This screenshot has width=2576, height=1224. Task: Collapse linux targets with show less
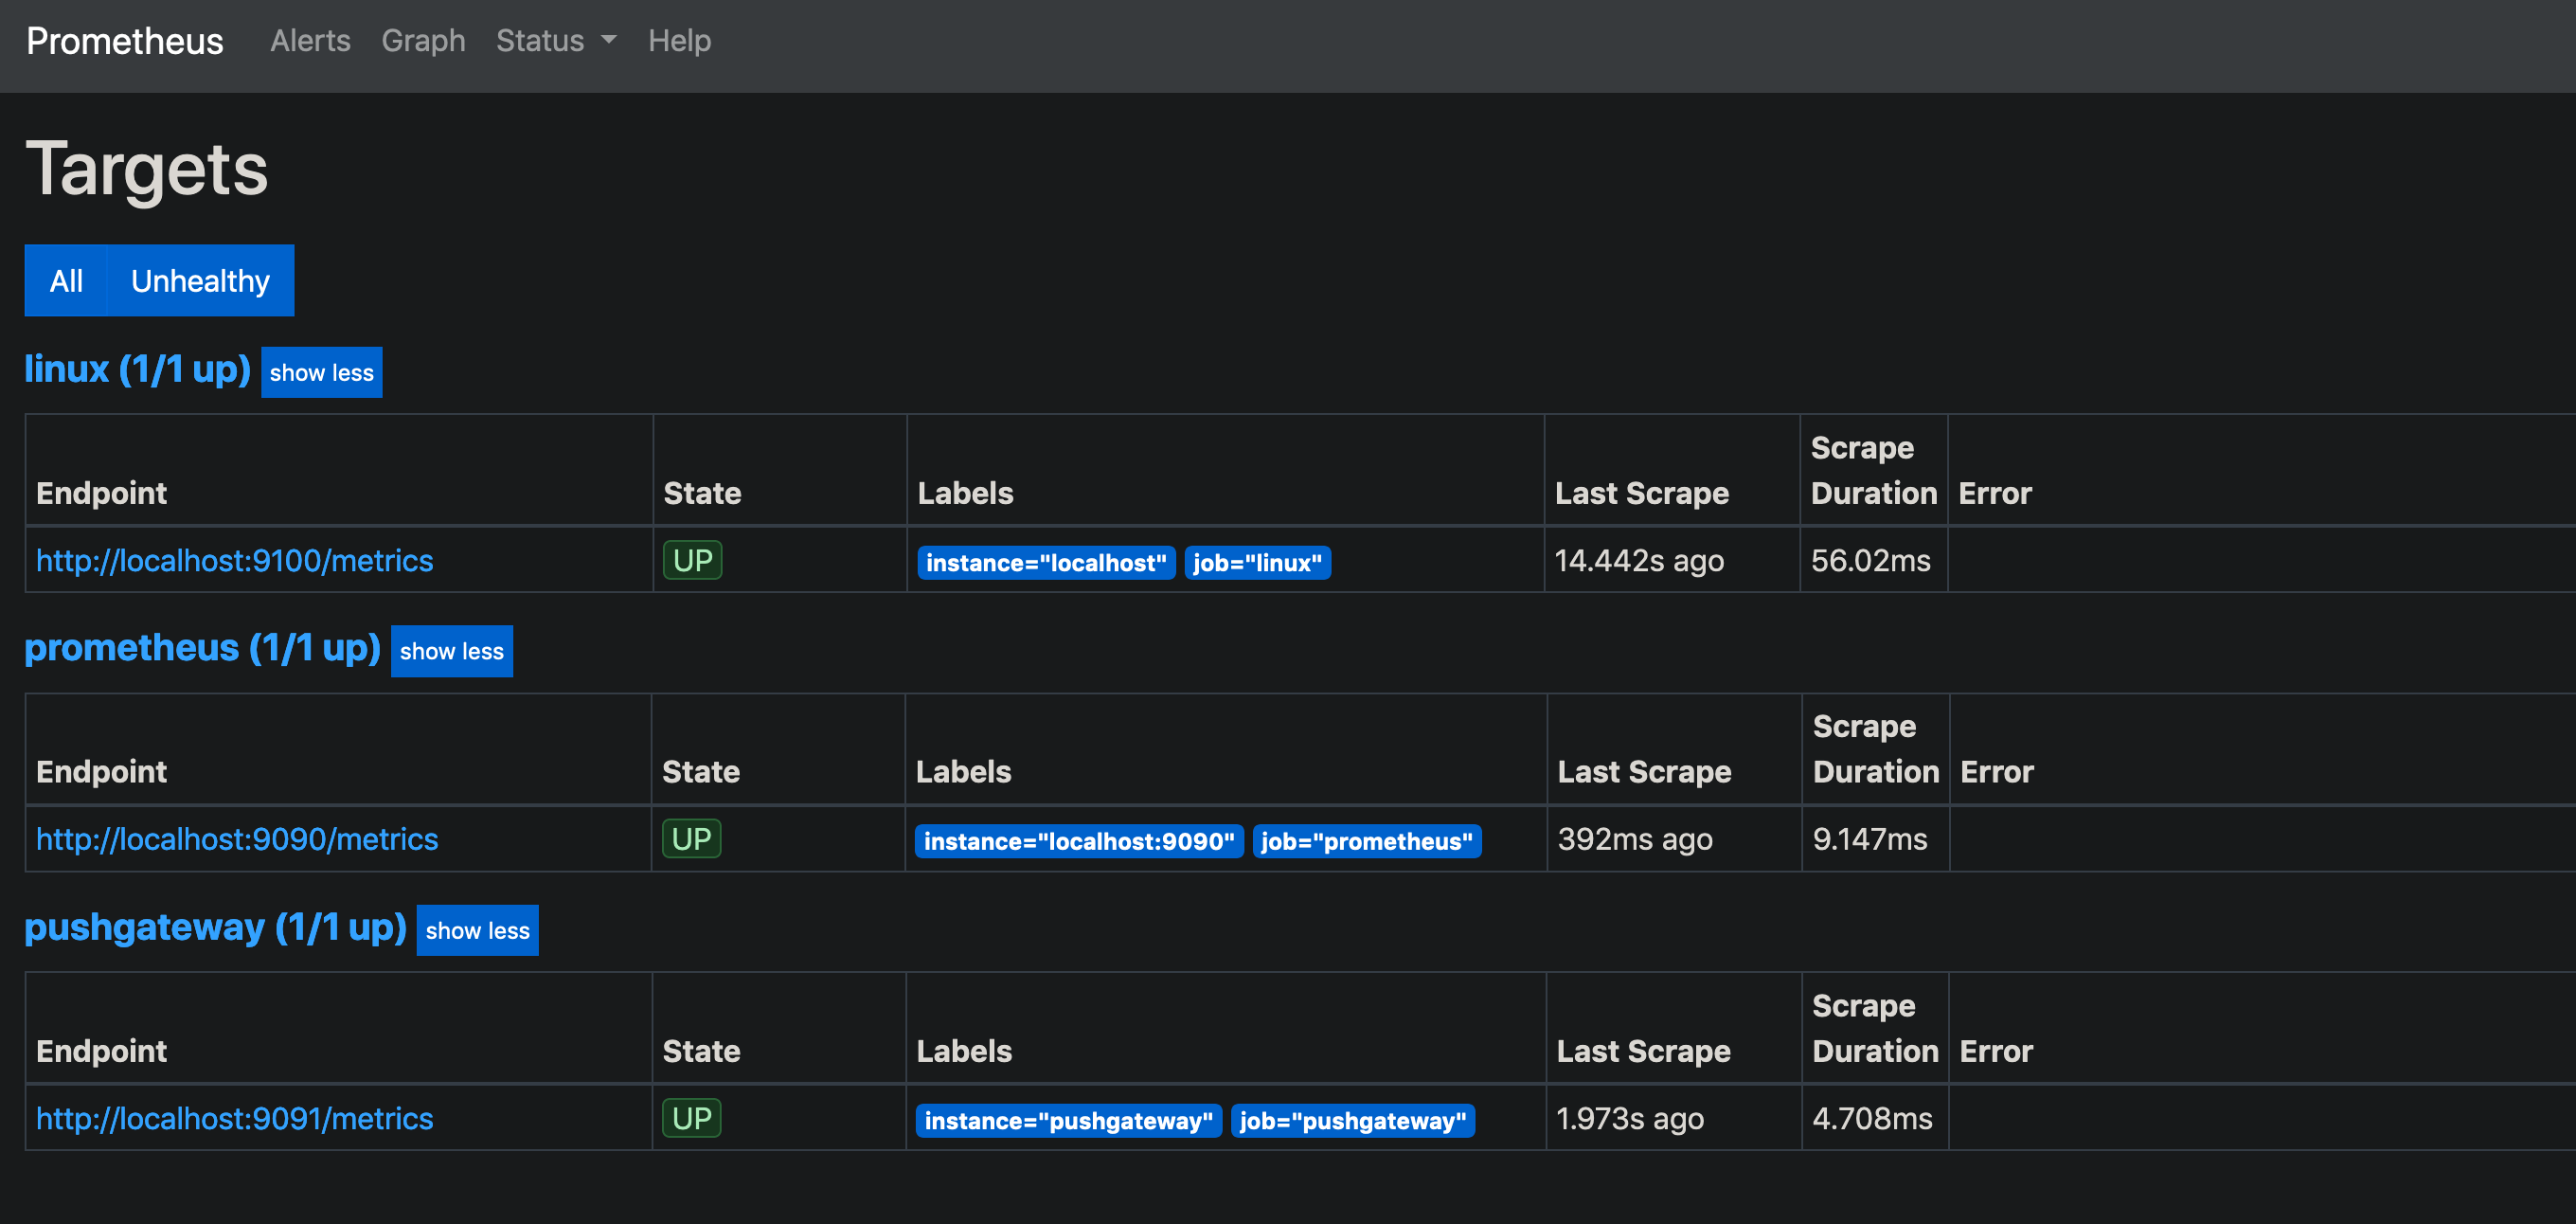tap(321, 372)
